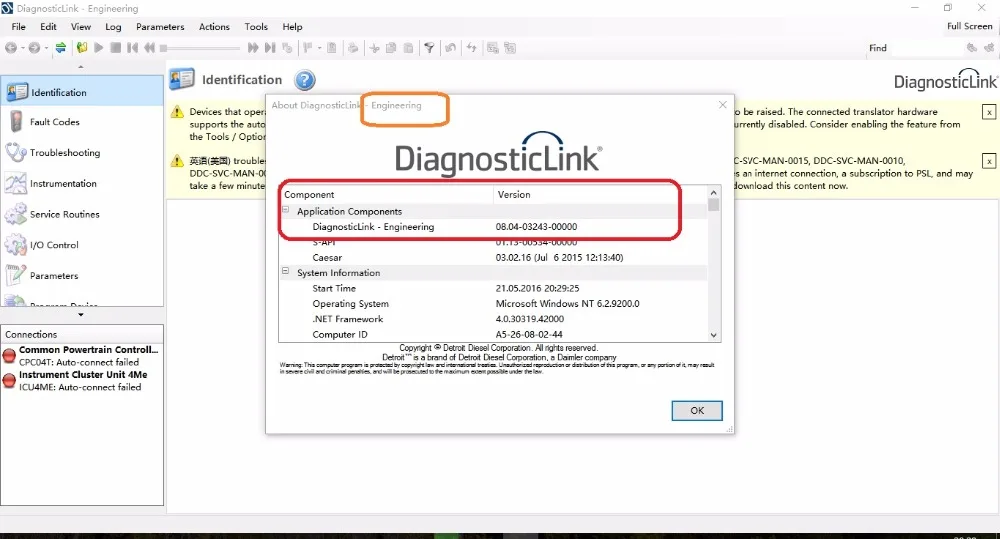Collapse the System Information group

tap(286, 271)
